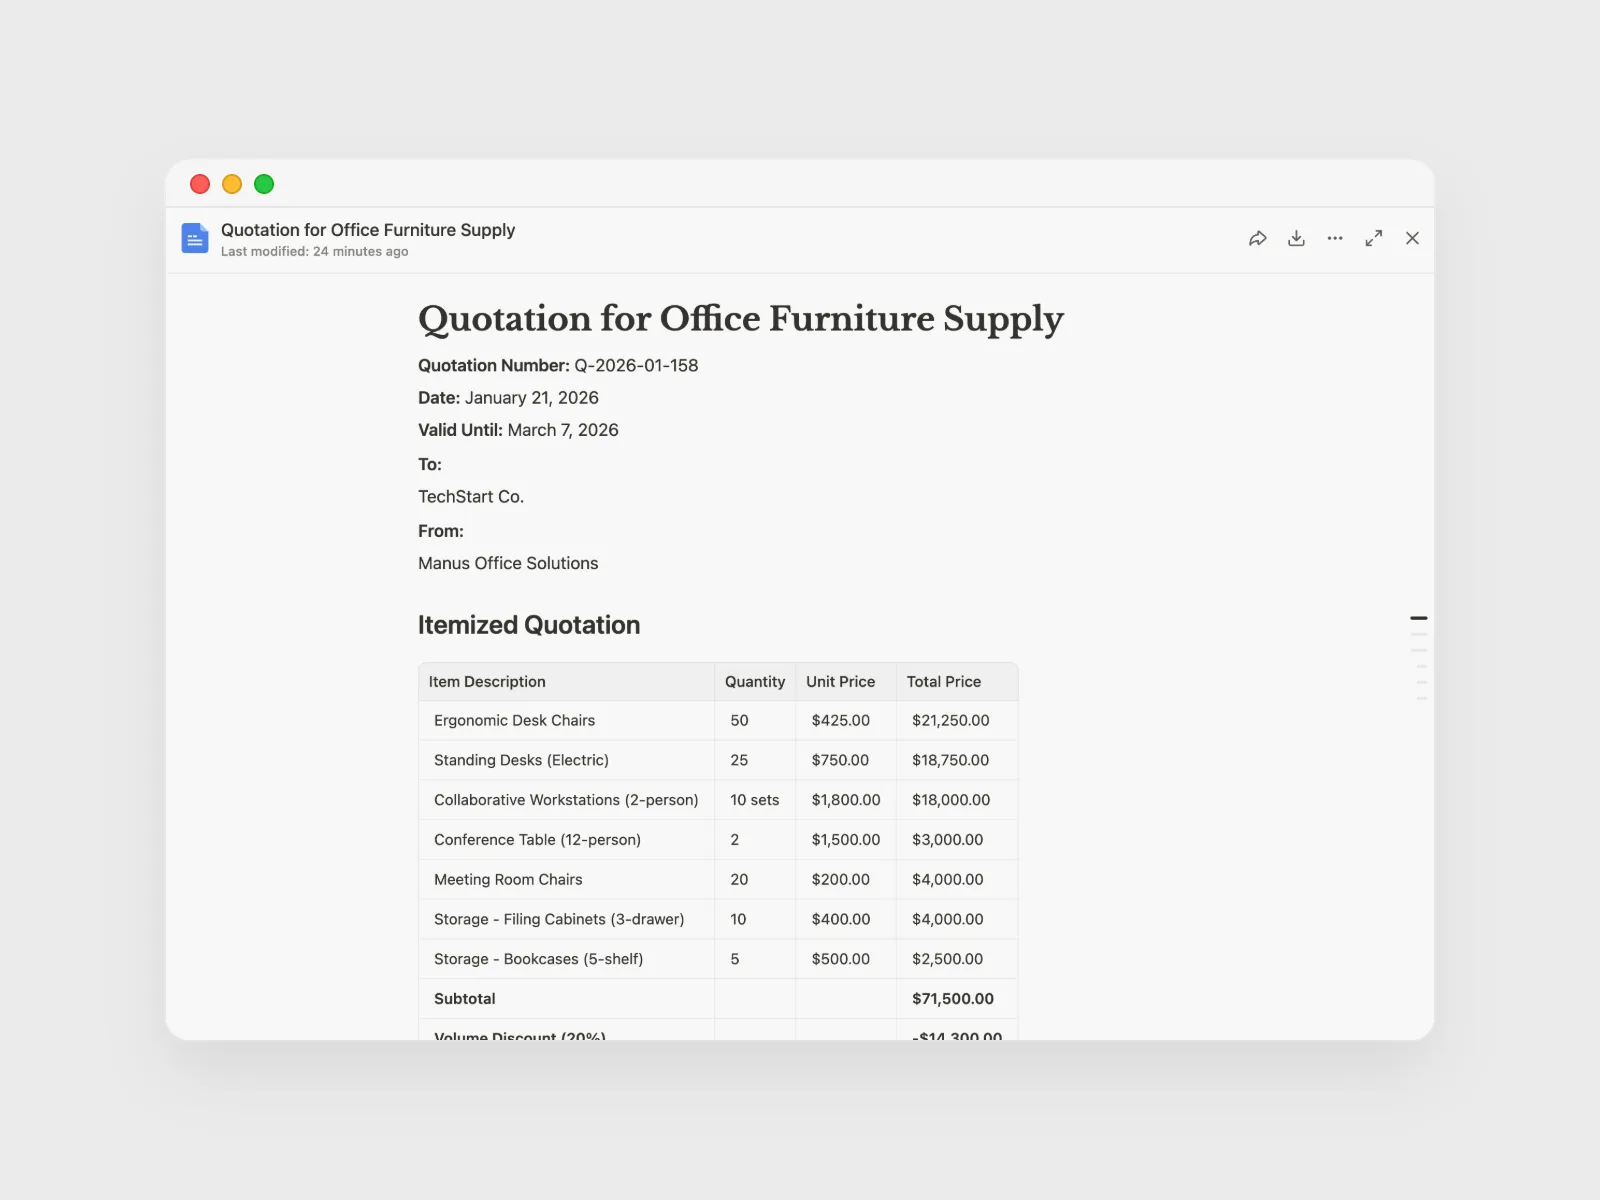Screen dimensions: 1600x1200
Task: Click the header title 'Quotation for Office Furniture Supply'
Action: [368, 230]
